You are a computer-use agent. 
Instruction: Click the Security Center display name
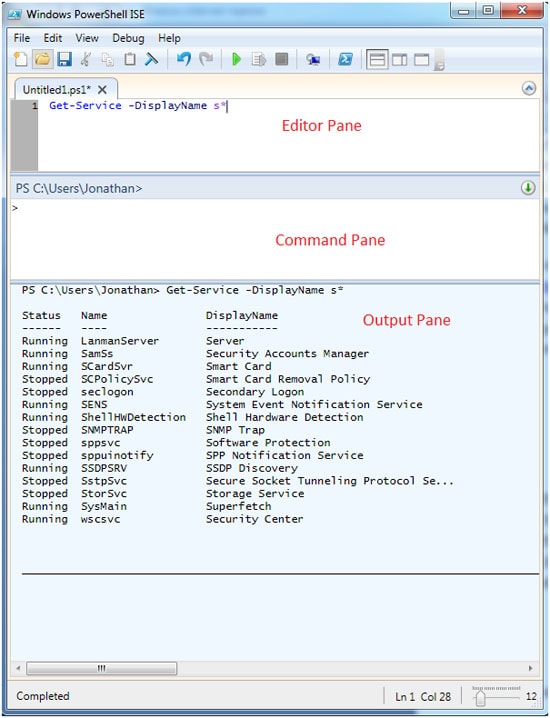[x=255, y=520]
